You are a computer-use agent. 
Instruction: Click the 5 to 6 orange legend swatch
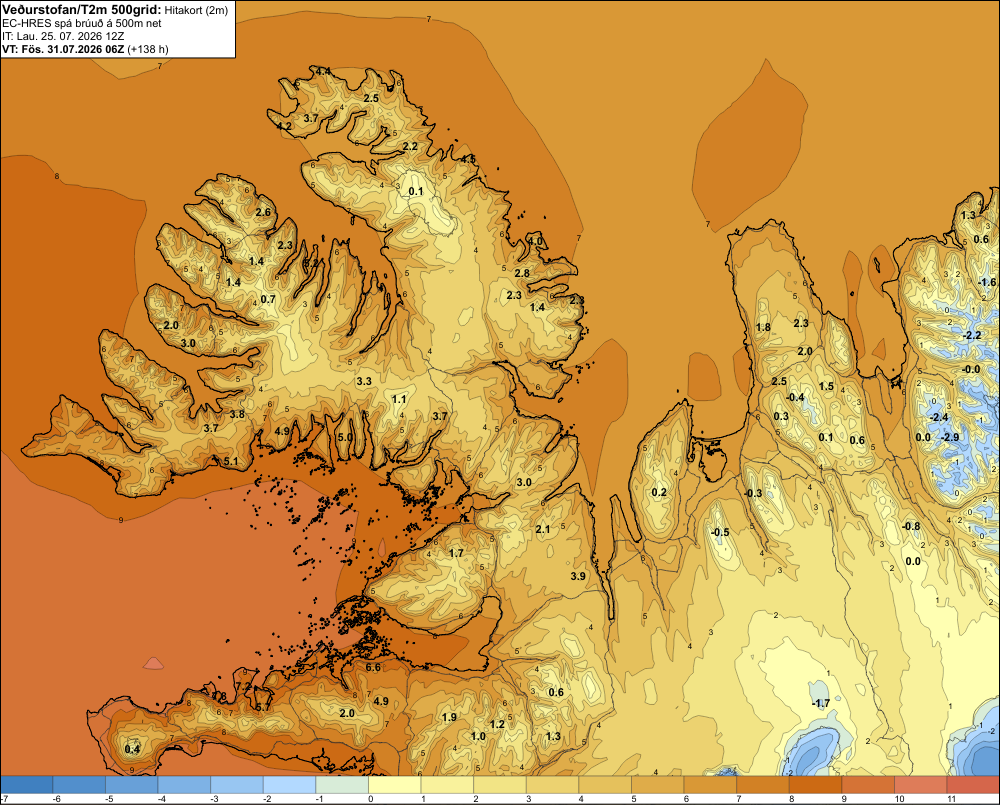pos(658,784)
